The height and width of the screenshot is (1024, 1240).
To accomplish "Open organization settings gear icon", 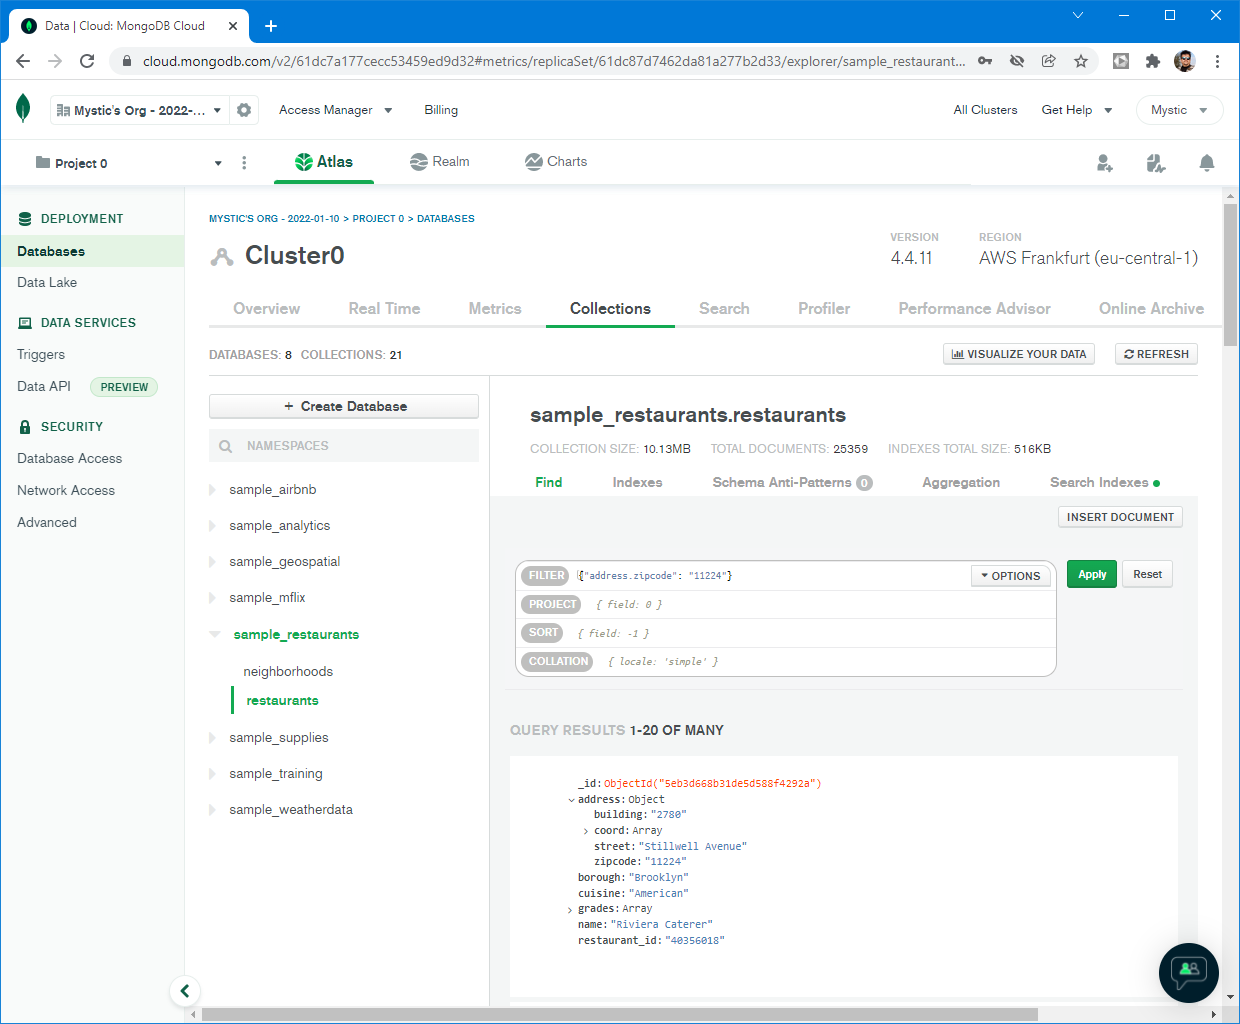I will coord(244,110).
